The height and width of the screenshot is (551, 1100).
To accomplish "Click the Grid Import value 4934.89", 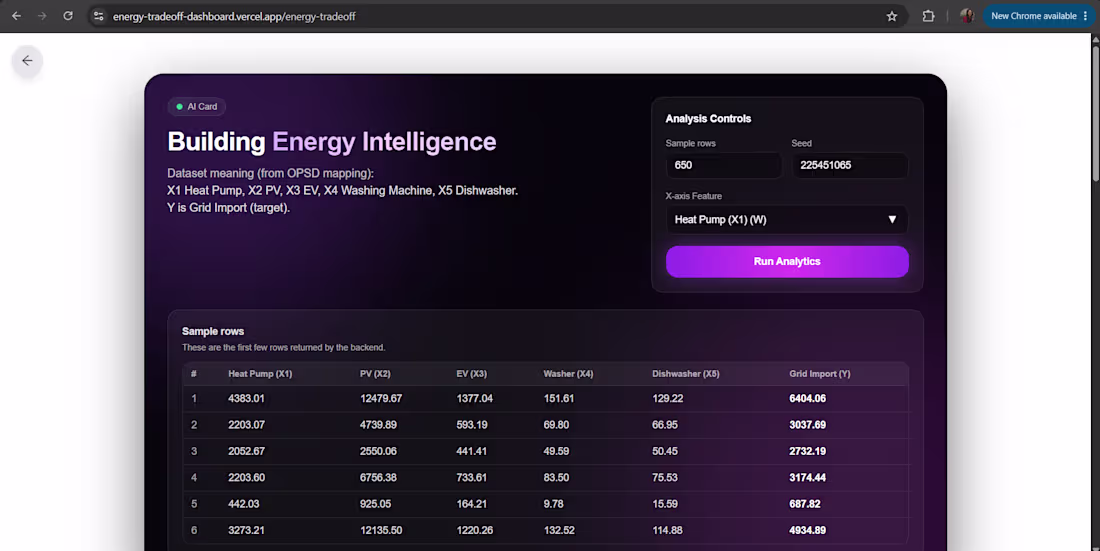I will [807, 530].
